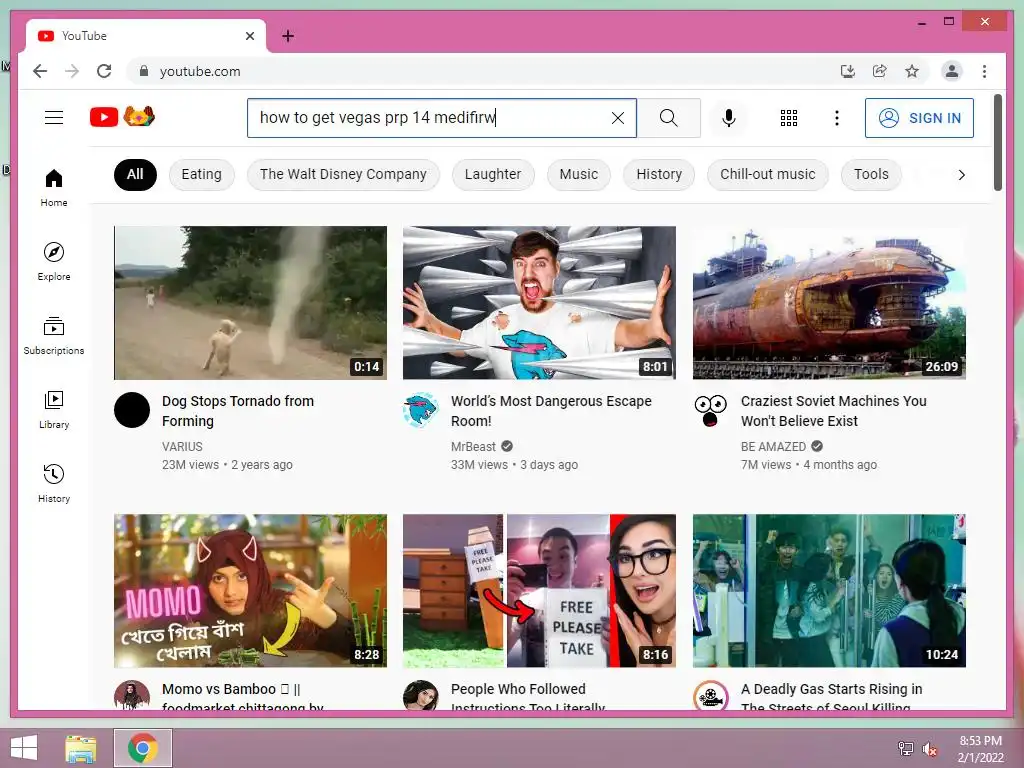The height and width of the screenshot is (768, 1024).
Task: Select the Tools filter chip
Action: pos(871,174)
